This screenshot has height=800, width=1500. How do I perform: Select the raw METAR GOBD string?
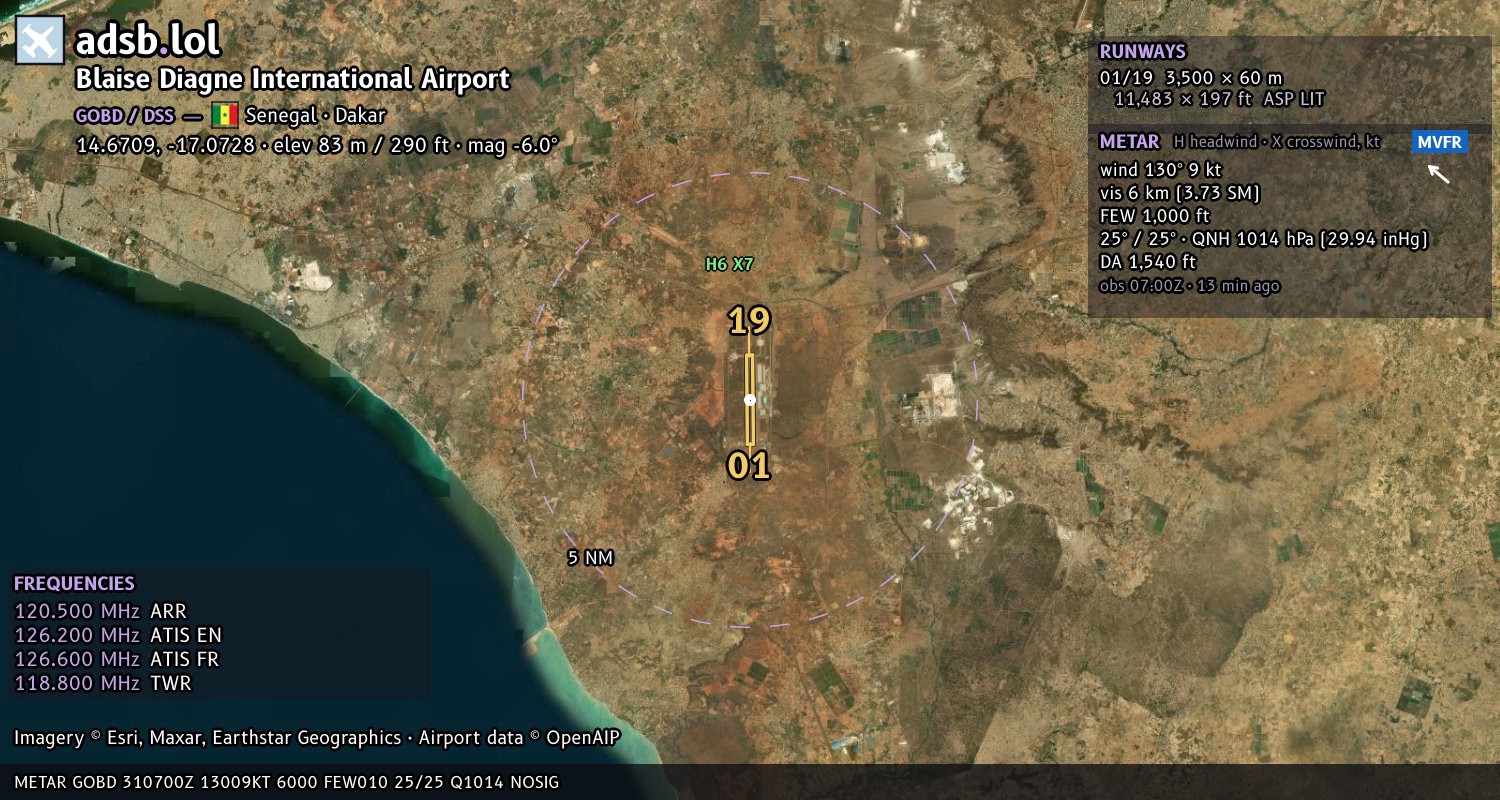(x=287, y=782)
